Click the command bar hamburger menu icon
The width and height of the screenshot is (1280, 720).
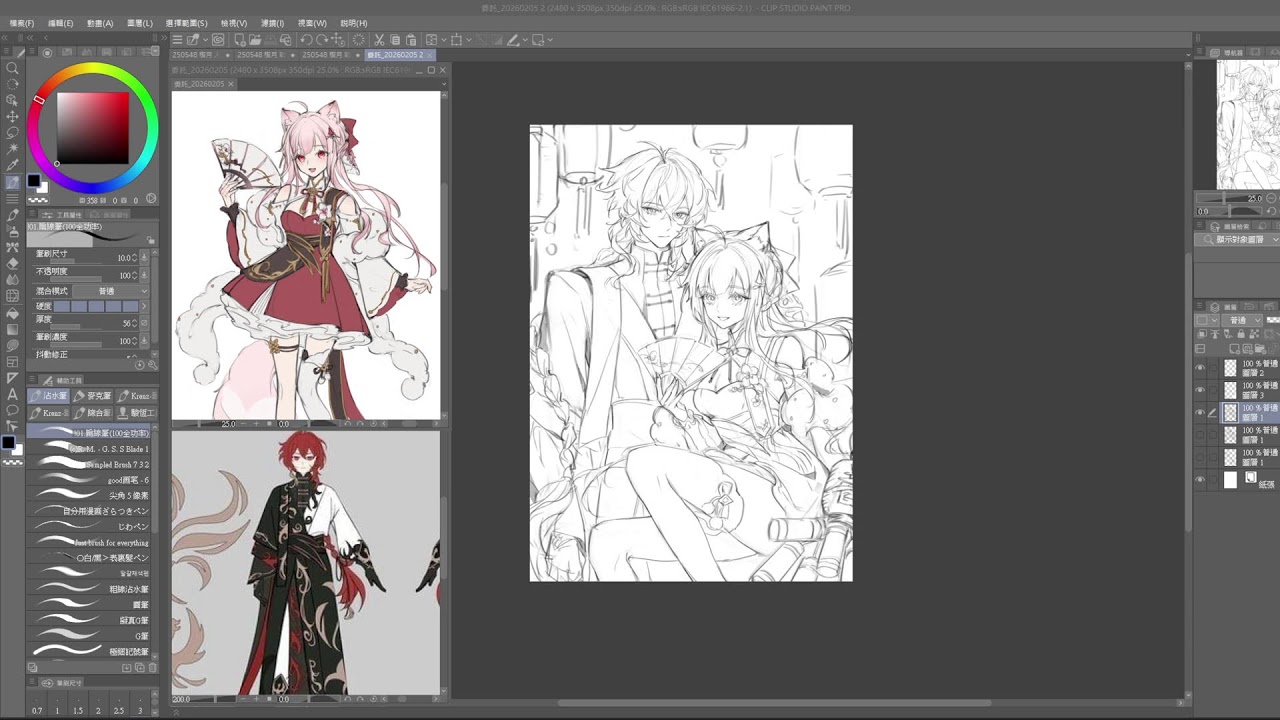coord(177,40)
